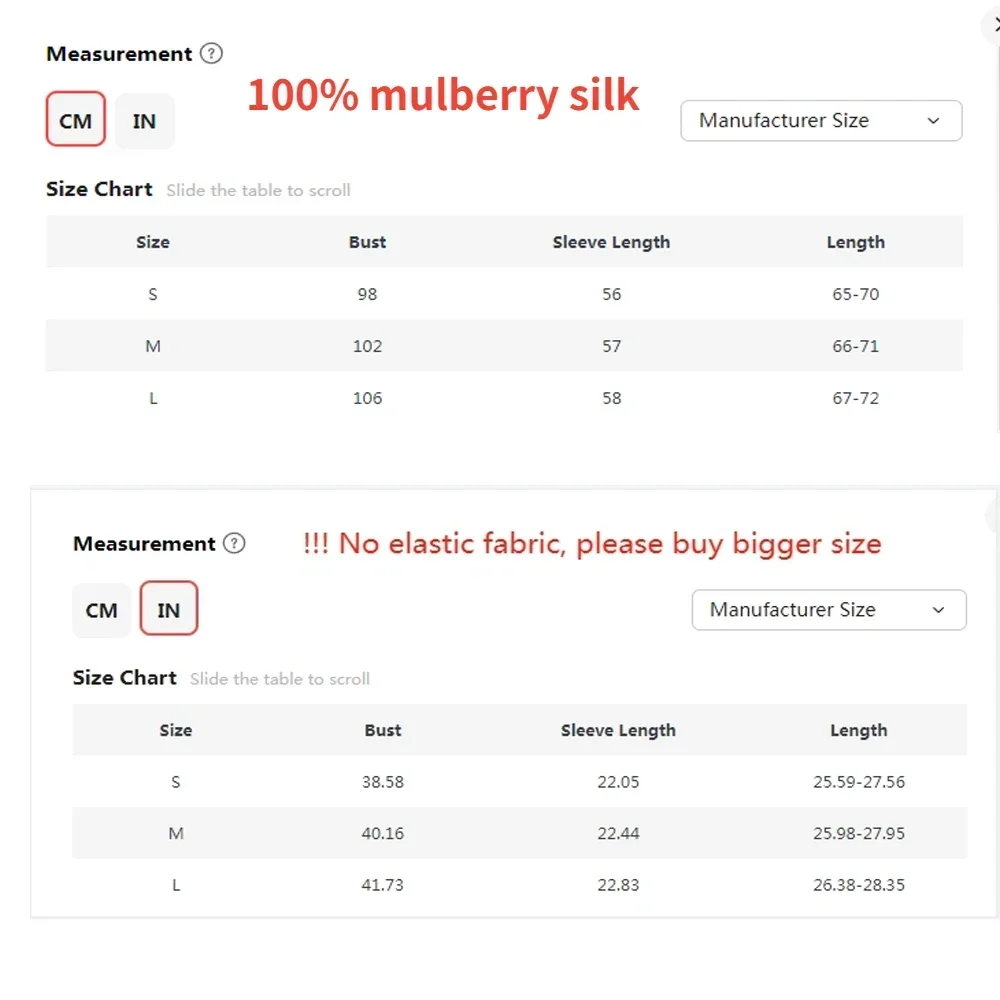Click bust value 41.73 for size L
This screenshot has width=1000, height=1000.
tap(383, 885)
